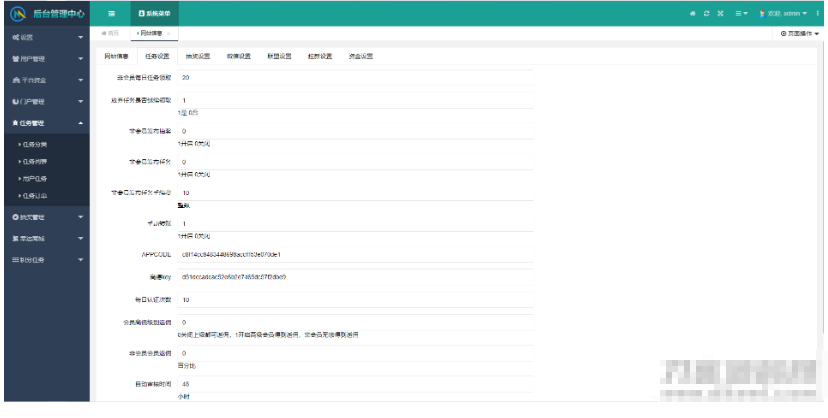Image resolution: width=828 pixels, height=418 pixels.
Task: Expand the 设置 sidebar menu arrow
Action: [81, 37]
